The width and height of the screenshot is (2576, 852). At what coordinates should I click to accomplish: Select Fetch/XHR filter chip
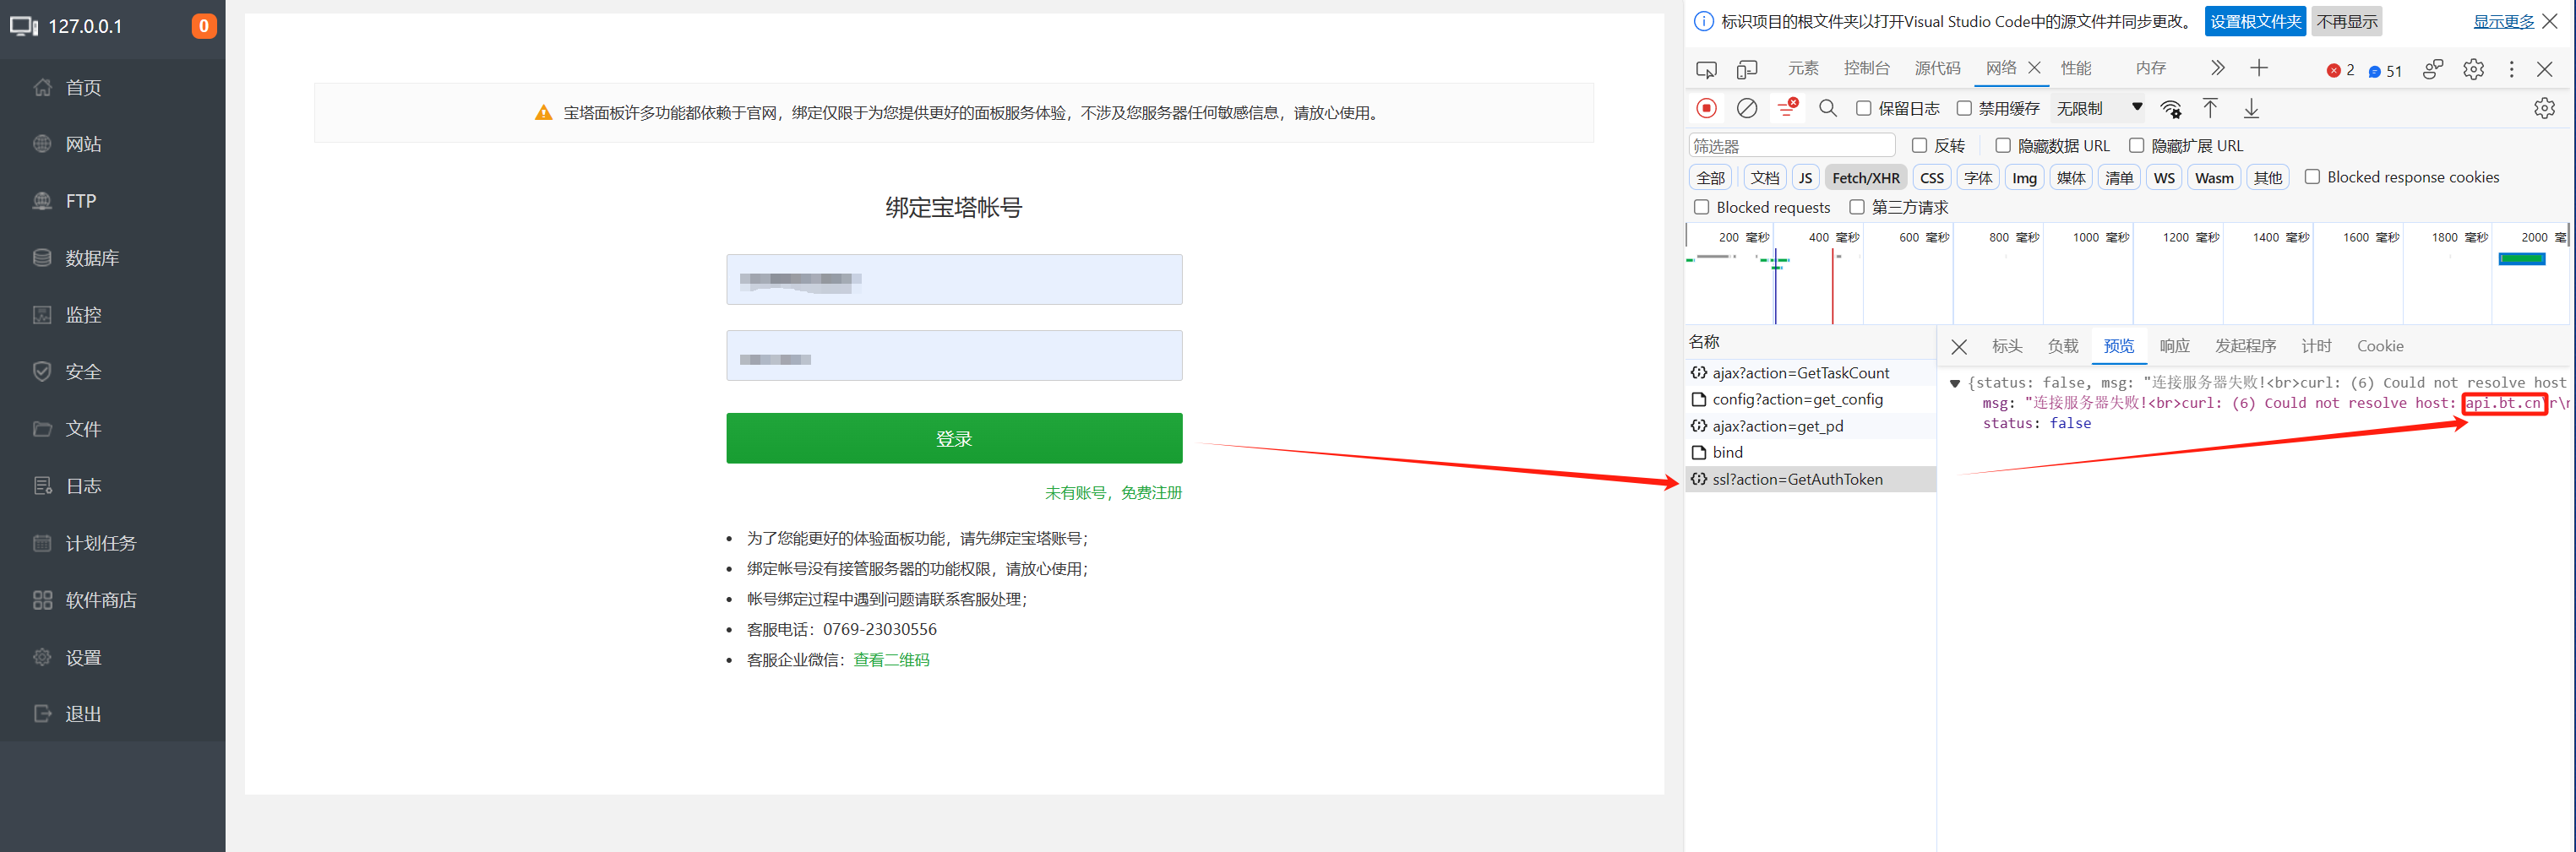(1865, 177)
